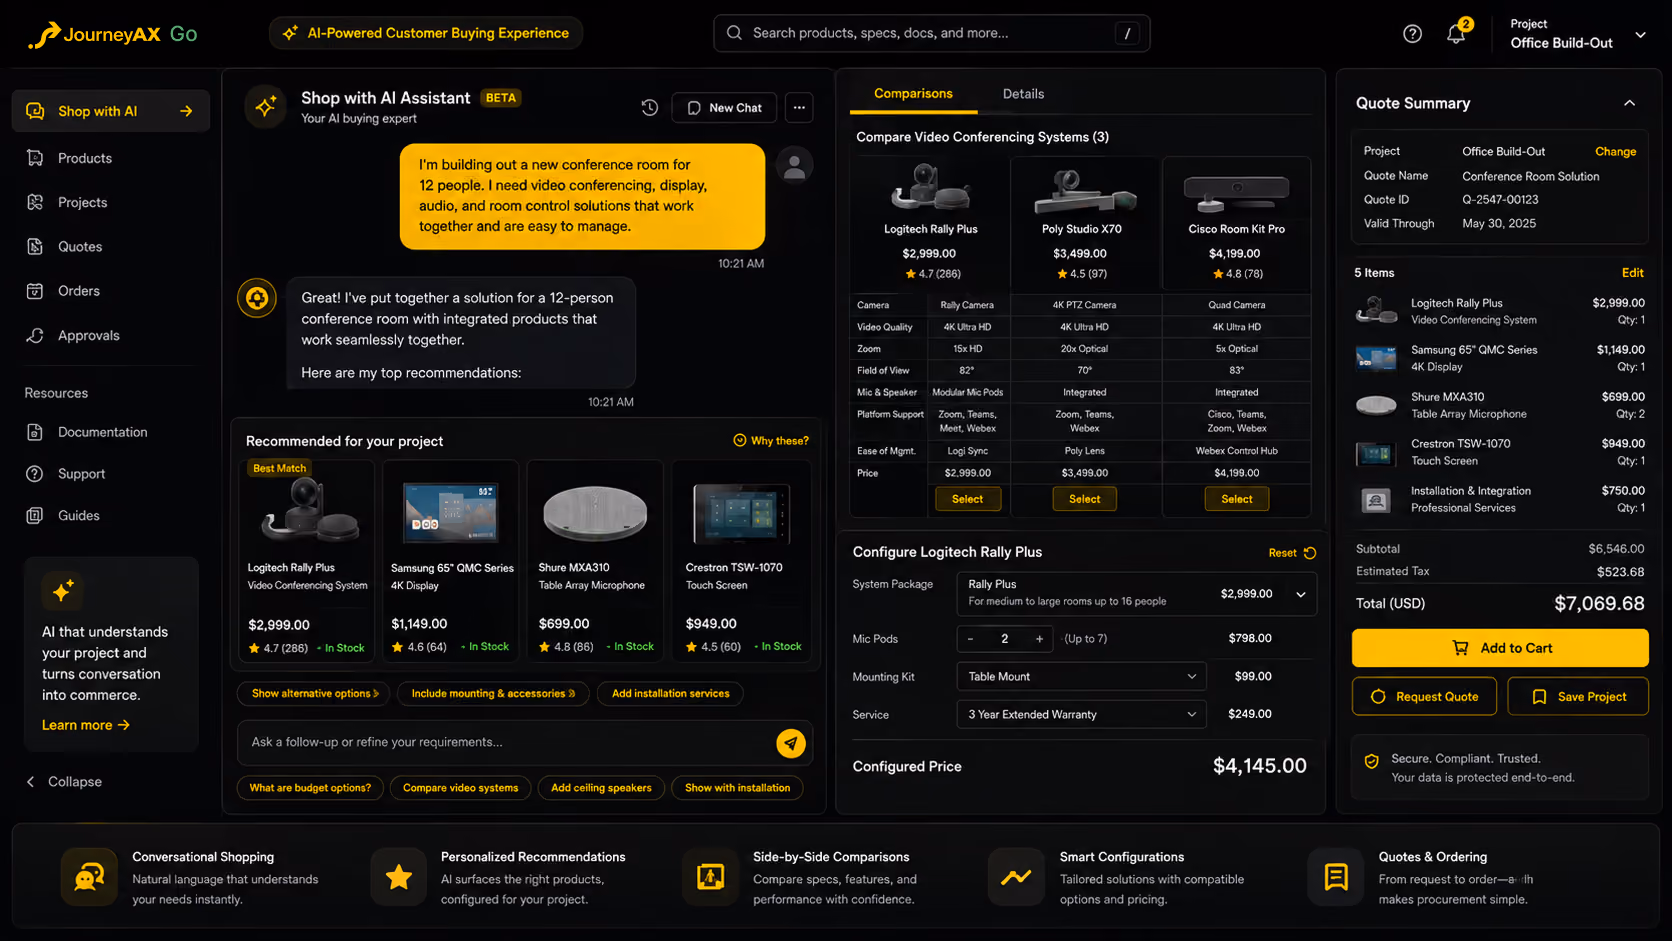Screen dimensions: 1672x941
Task: Select the Poly Studio X70 system
Action: (x=1085, y=499)
